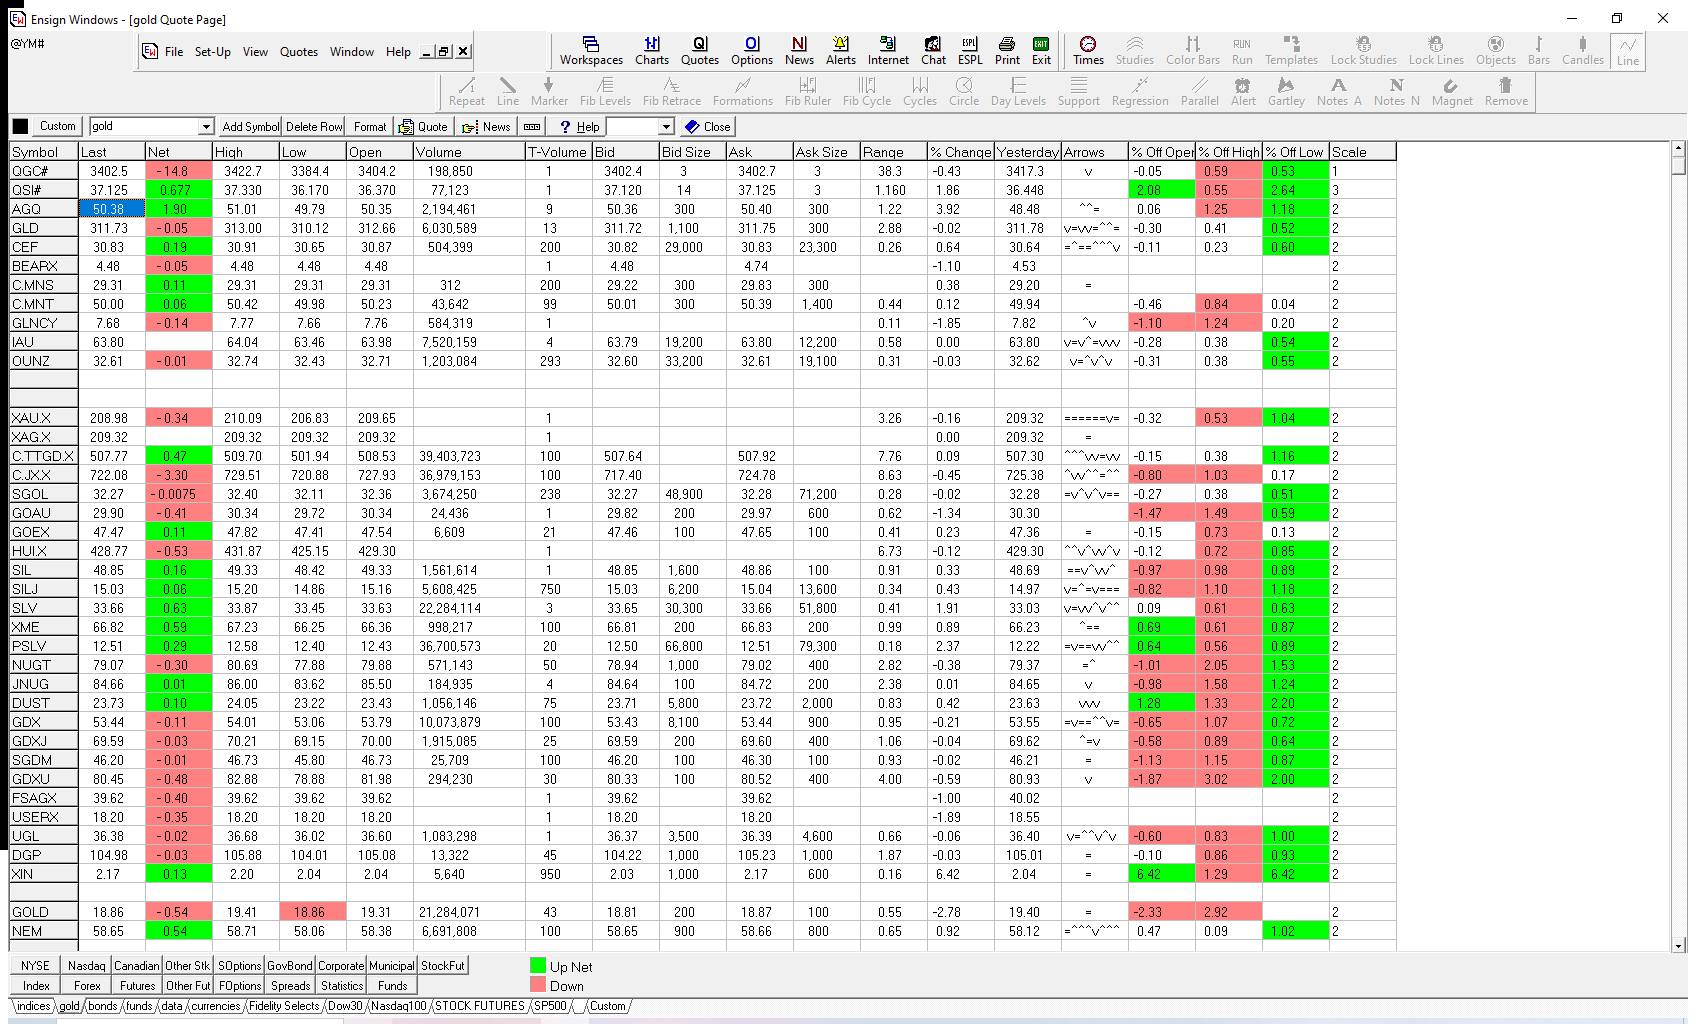Select the Regression drawing tool
Image resolution: width=1696 pixels, height=1024 pixels.
(x=1140, y=92)
